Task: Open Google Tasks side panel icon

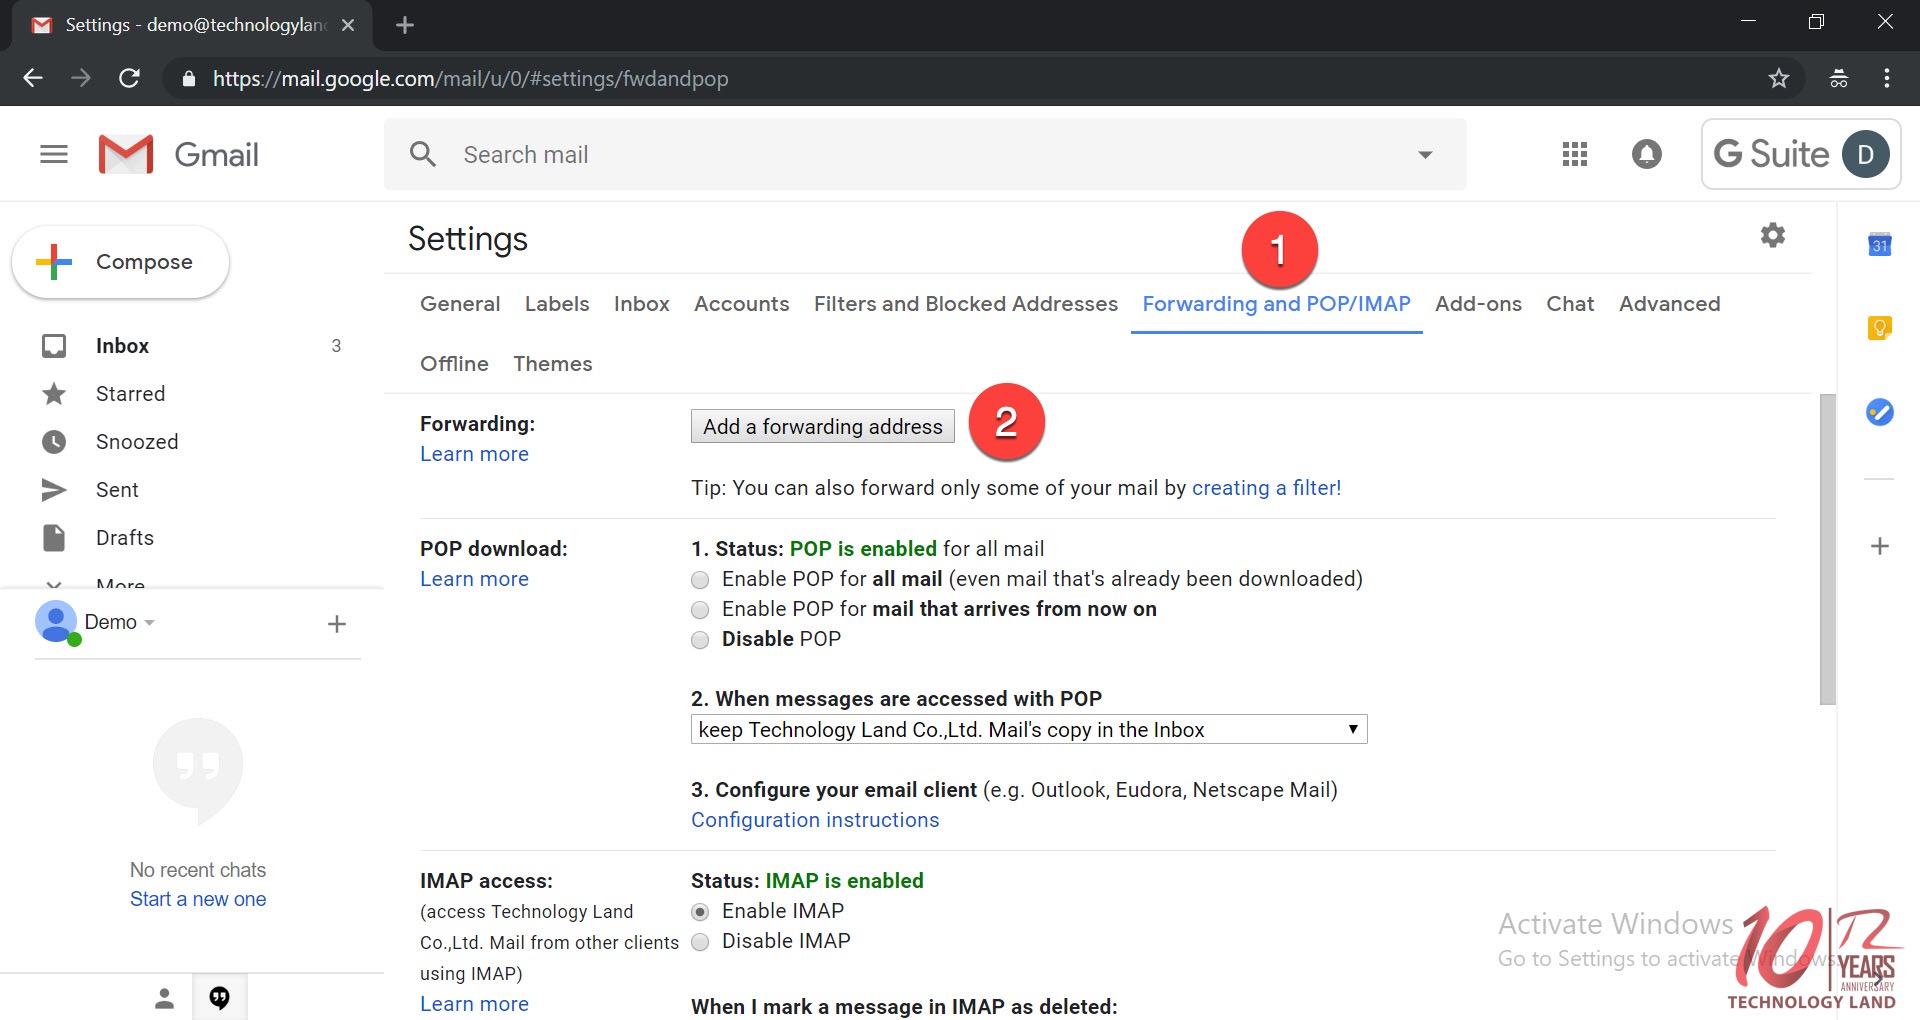Action: point(1880,411)
